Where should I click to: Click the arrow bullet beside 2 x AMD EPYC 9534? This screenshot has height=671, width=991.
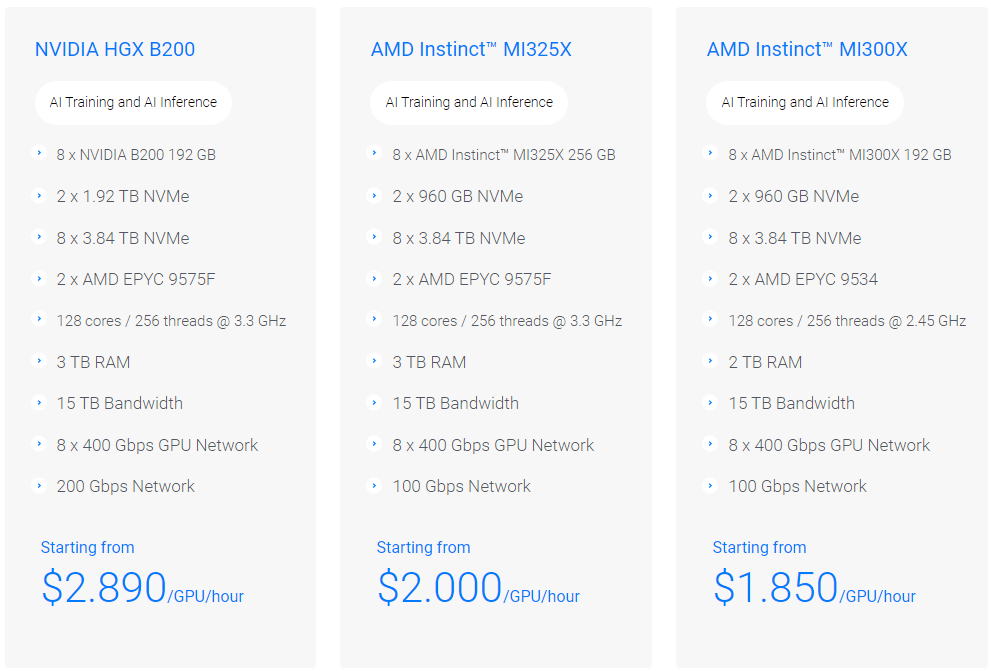[711, 279]
